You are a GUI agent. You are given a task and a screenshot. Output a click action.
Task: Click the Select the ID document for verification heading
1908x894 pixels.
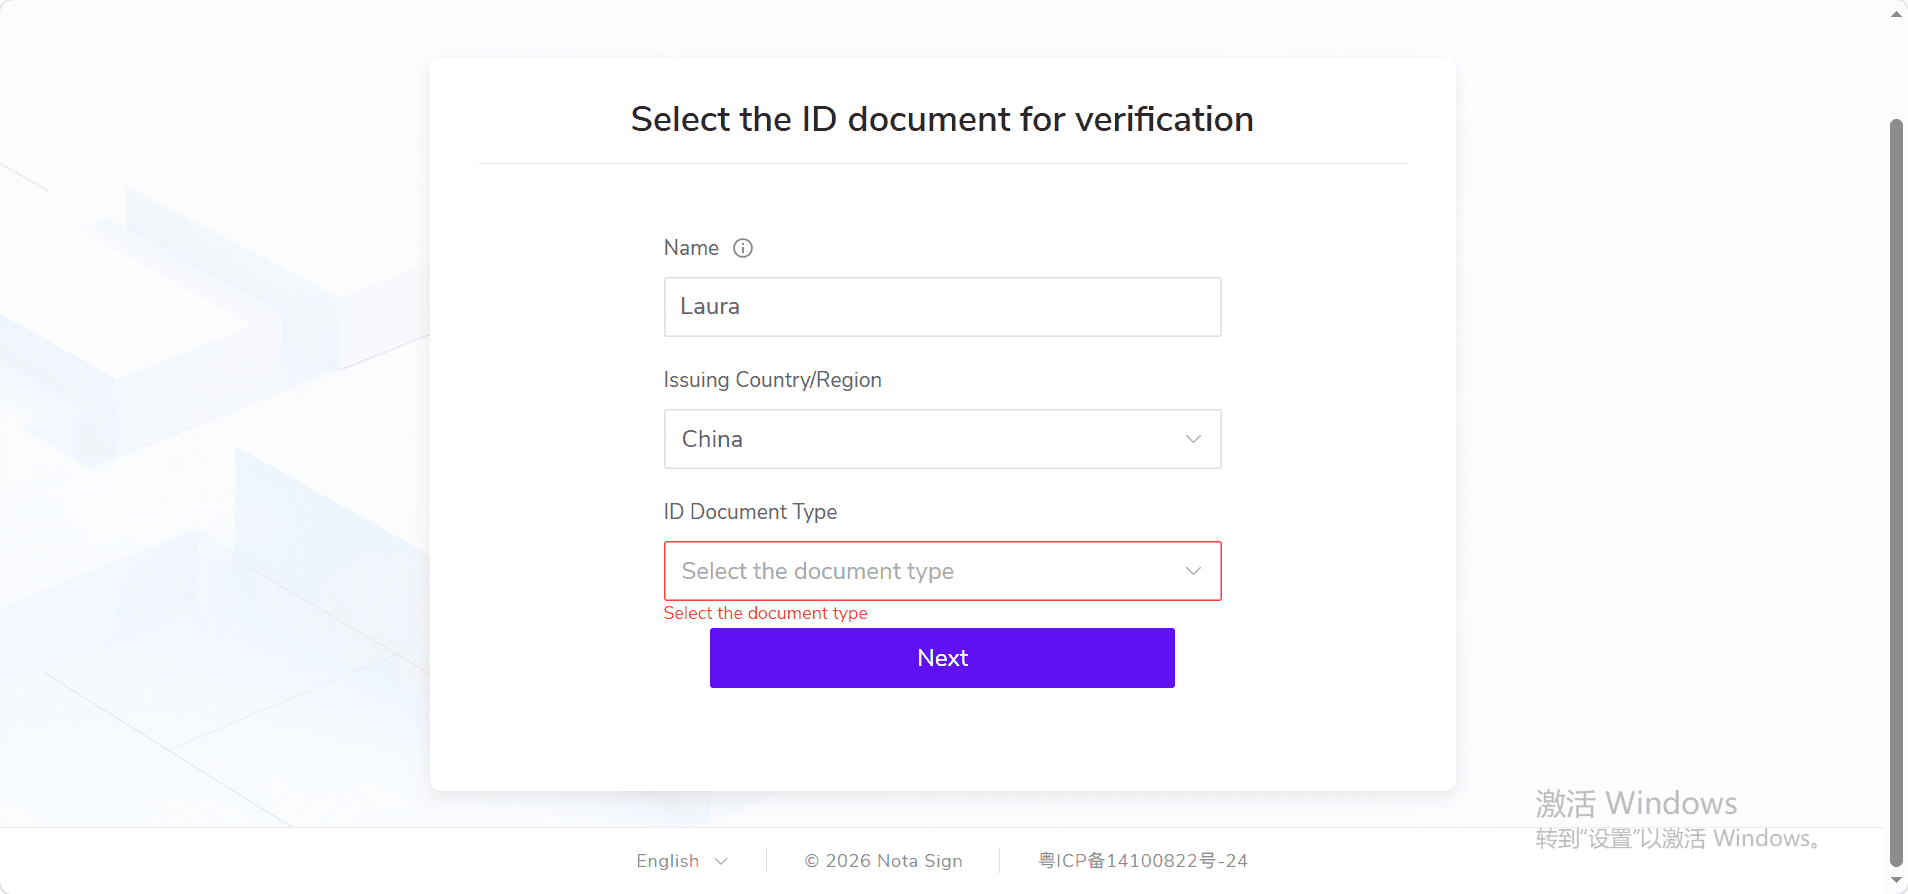[x=942, y=119]
